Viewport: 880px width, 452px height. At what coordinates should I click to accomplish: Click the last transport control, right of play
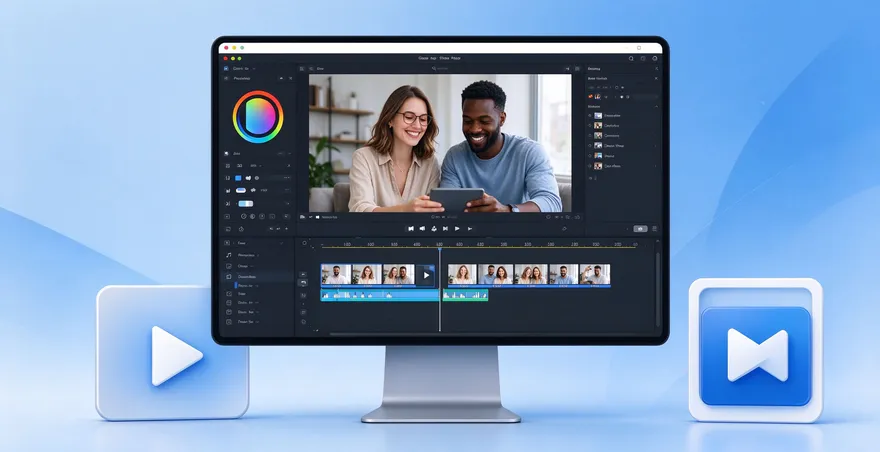point(470,229)
